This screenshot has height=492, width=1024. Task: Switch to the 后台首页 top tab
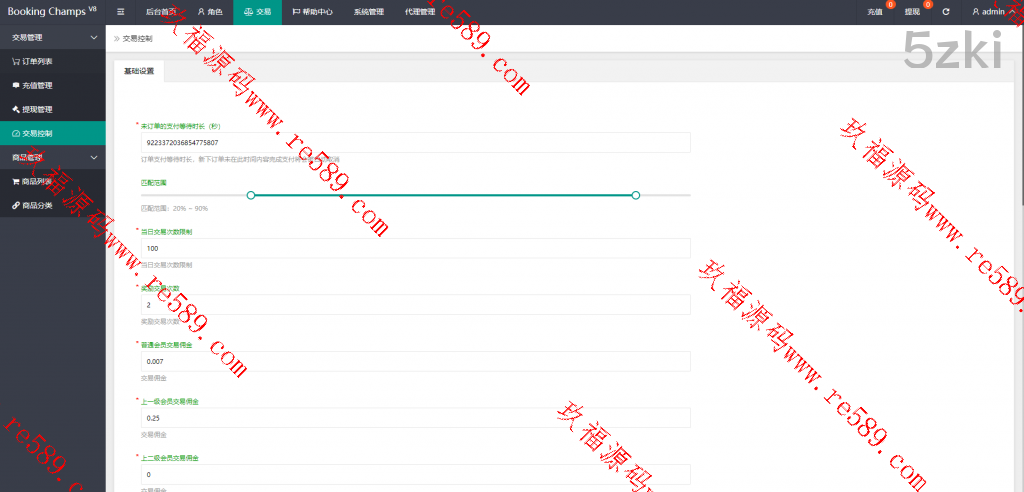[x=161, y=12]
